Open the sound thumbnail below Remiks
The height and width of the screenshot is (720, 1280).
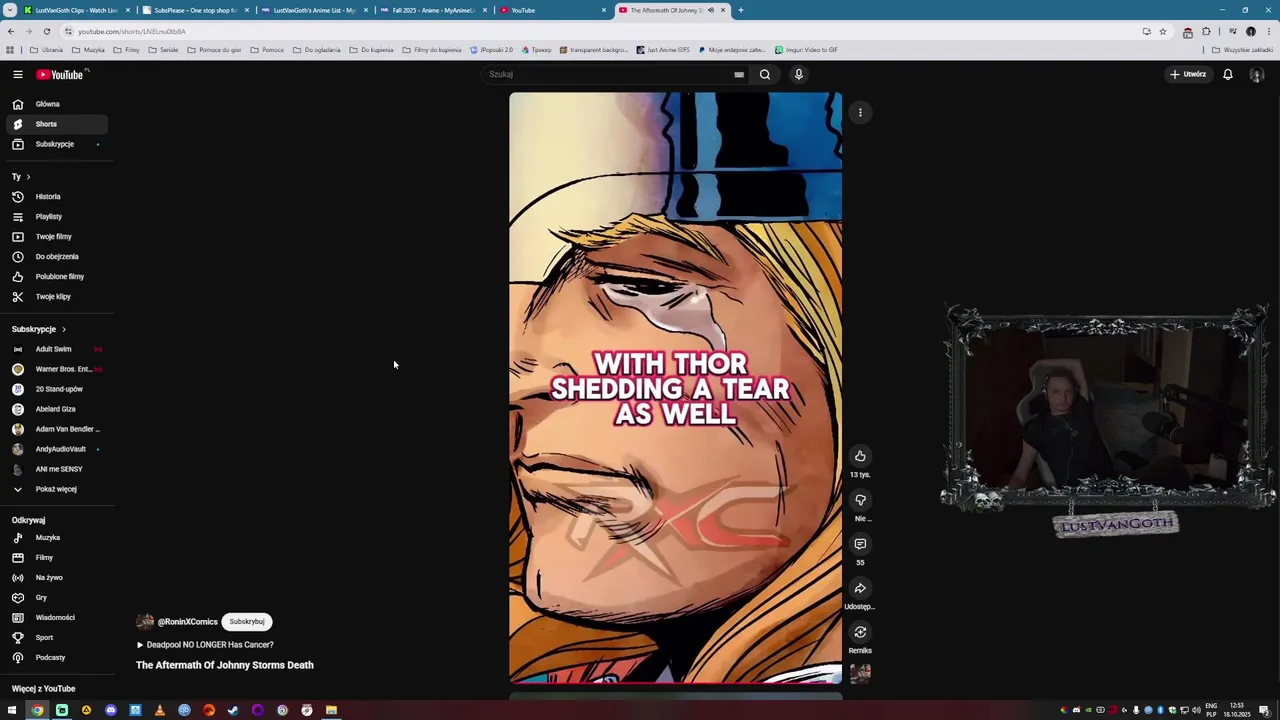pyautogui.click(x=860, y=673)
